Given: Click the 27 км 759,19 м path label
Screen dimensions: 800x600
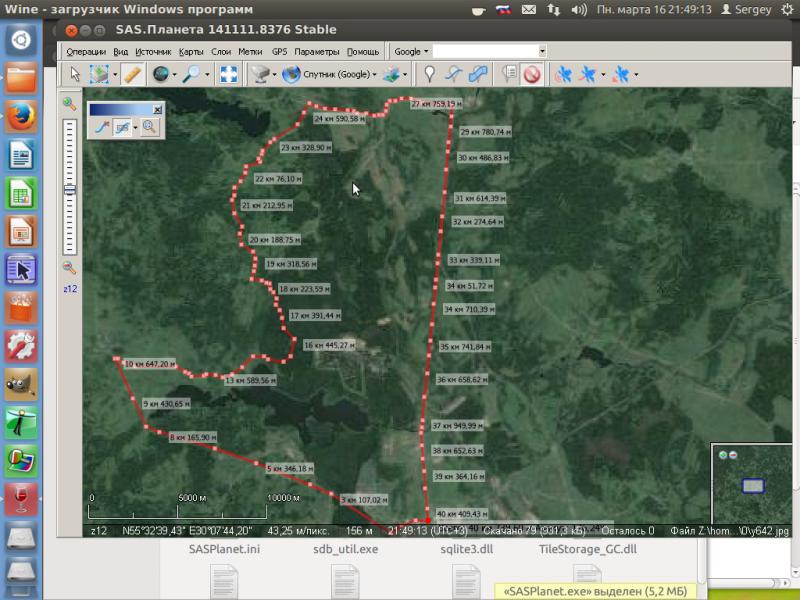Looking at the screenshot, I should [436, 104].
